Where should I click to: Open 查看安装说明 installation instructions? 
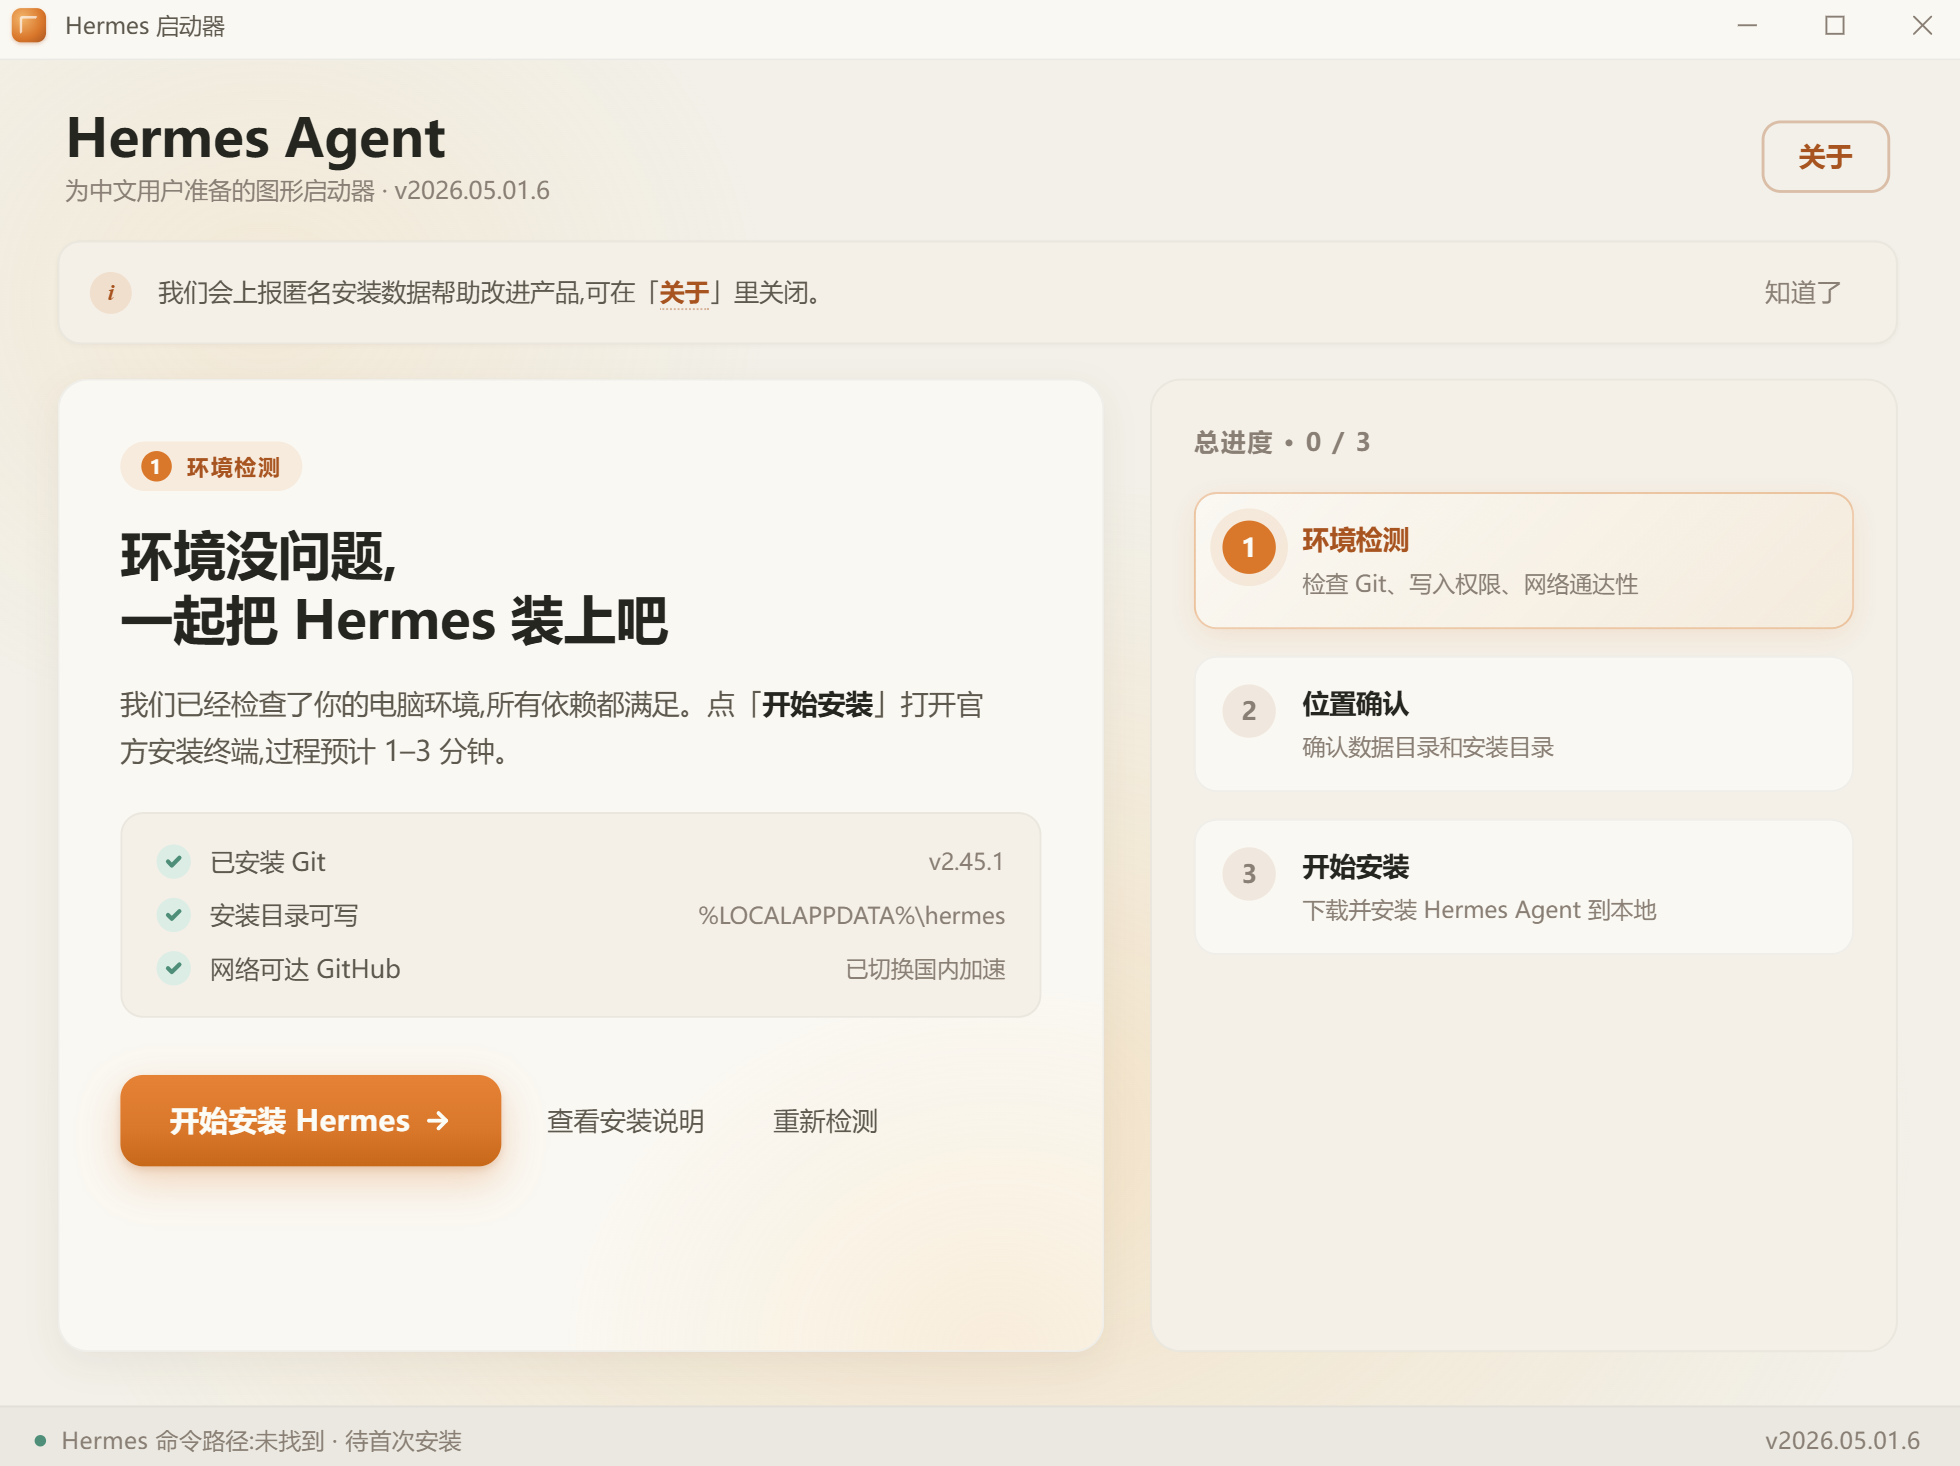(x=626, y=1121)
